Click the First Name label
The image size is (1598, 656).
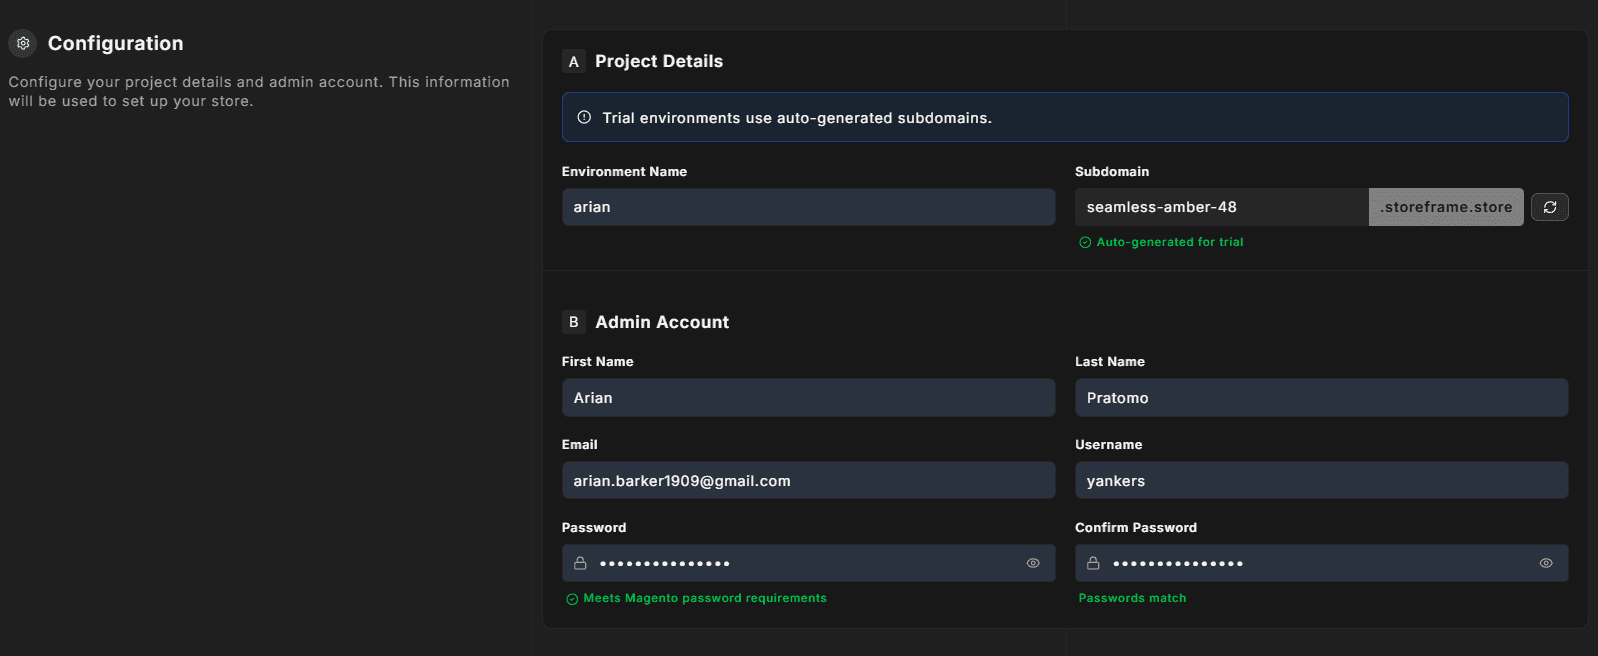598,362
